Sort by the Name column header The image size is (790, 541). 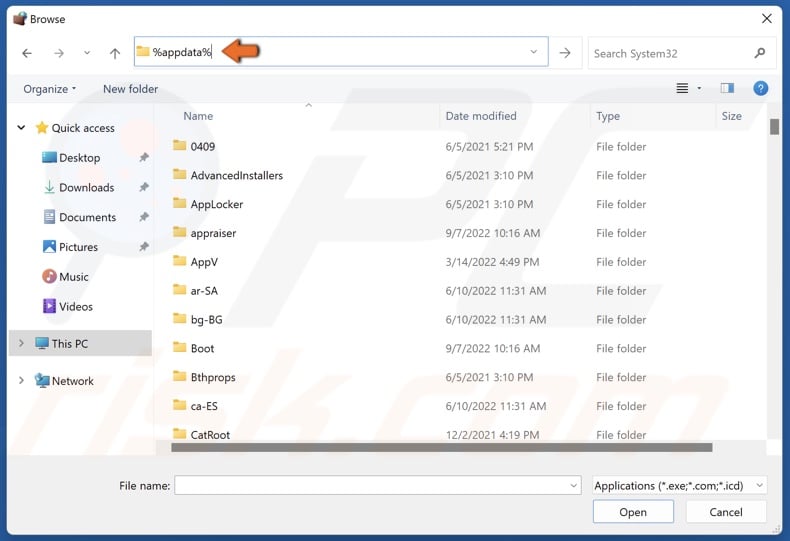pos(198,116)
